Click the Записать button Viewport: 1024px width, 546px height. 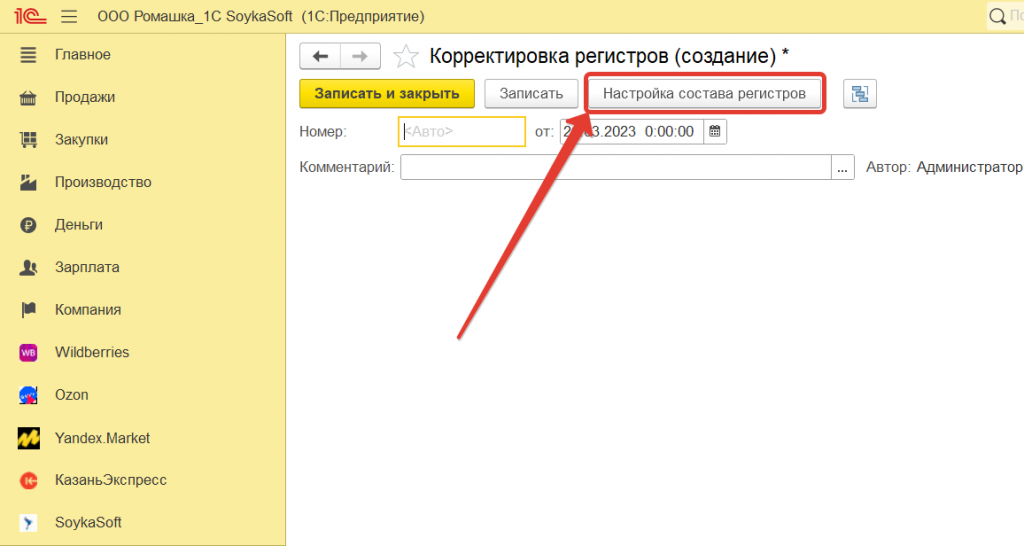tap(531, 94)
